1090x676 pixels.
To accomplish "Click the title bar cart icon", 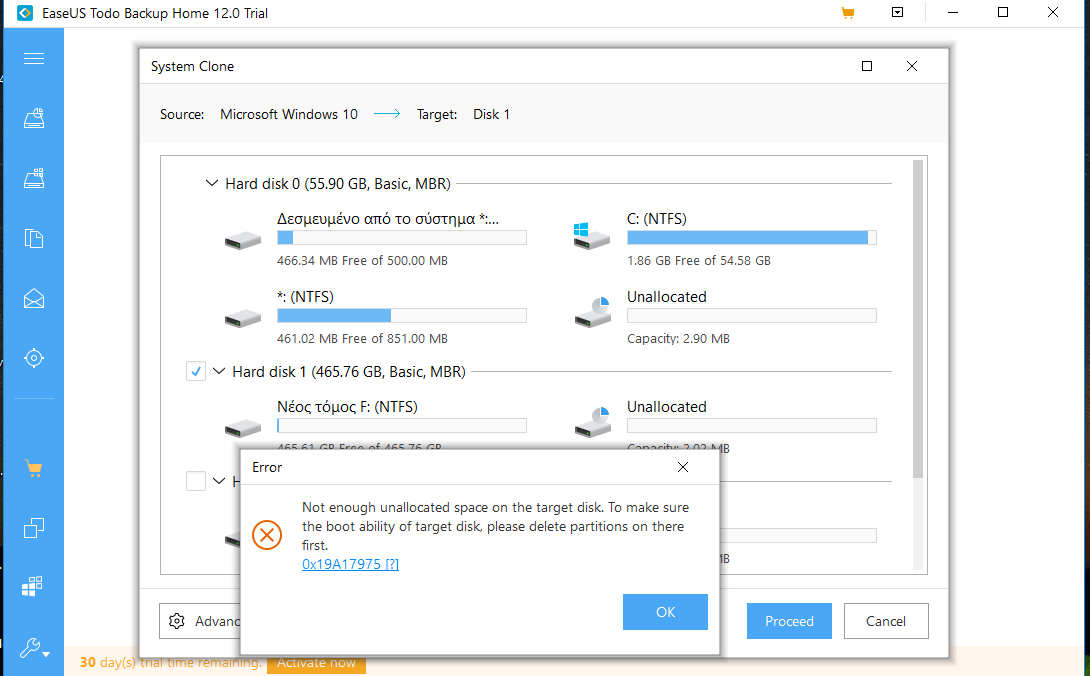I will click(x=847, y=13).
